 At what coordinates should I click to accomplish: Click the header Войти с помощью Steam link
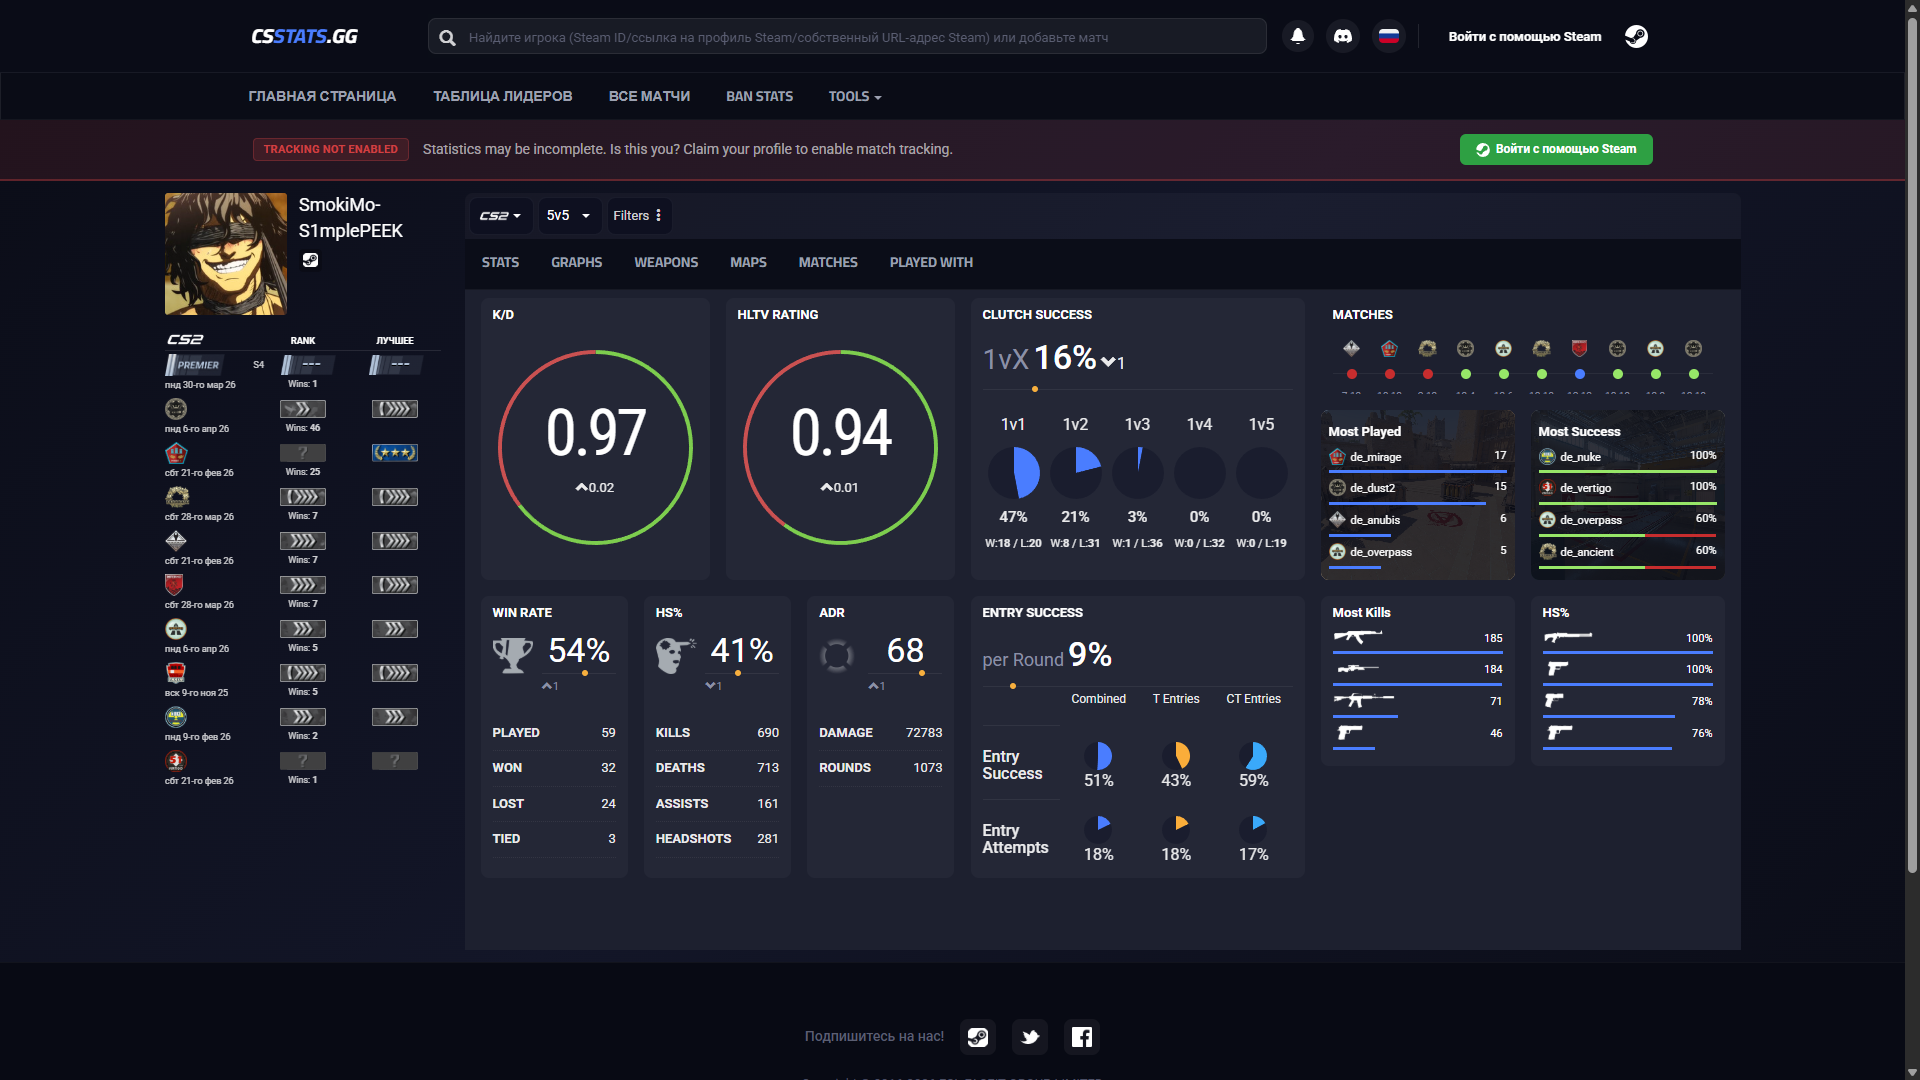pos(1524,36)
